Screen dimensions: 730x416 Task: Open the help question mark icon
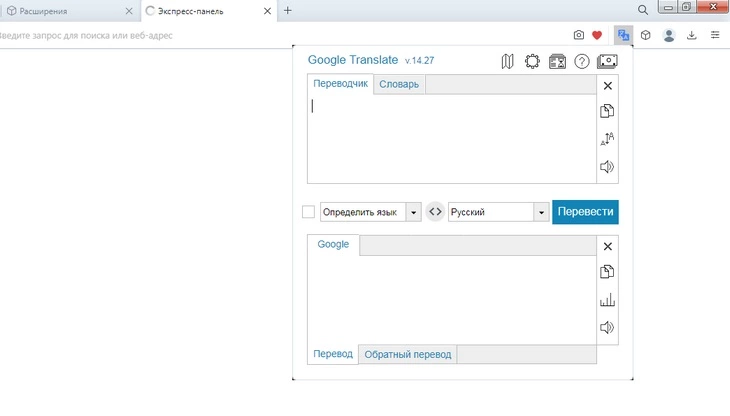tap(582, 61)
